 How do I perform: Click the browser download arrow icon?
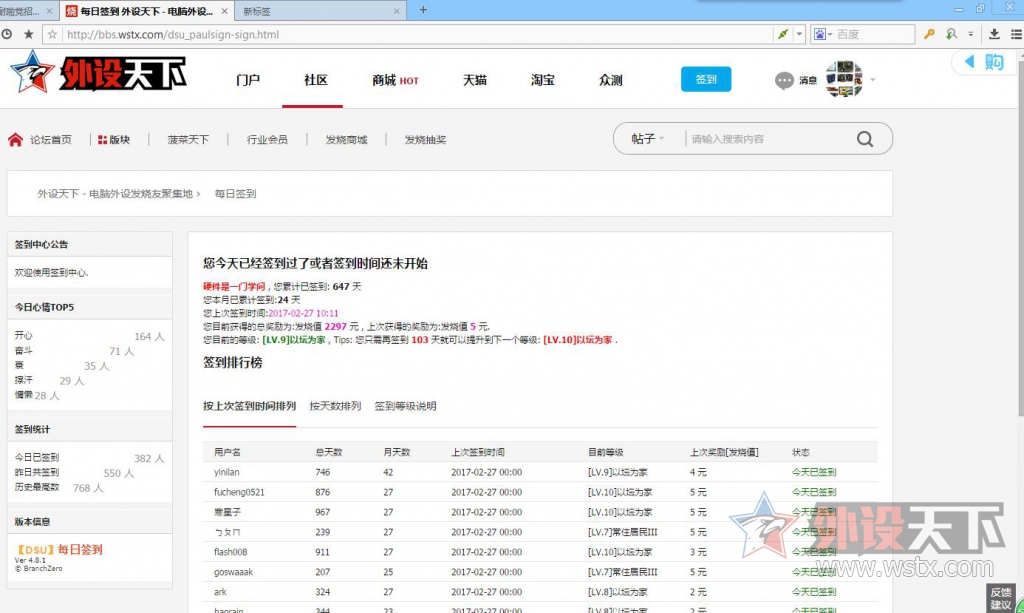(993, 34)
